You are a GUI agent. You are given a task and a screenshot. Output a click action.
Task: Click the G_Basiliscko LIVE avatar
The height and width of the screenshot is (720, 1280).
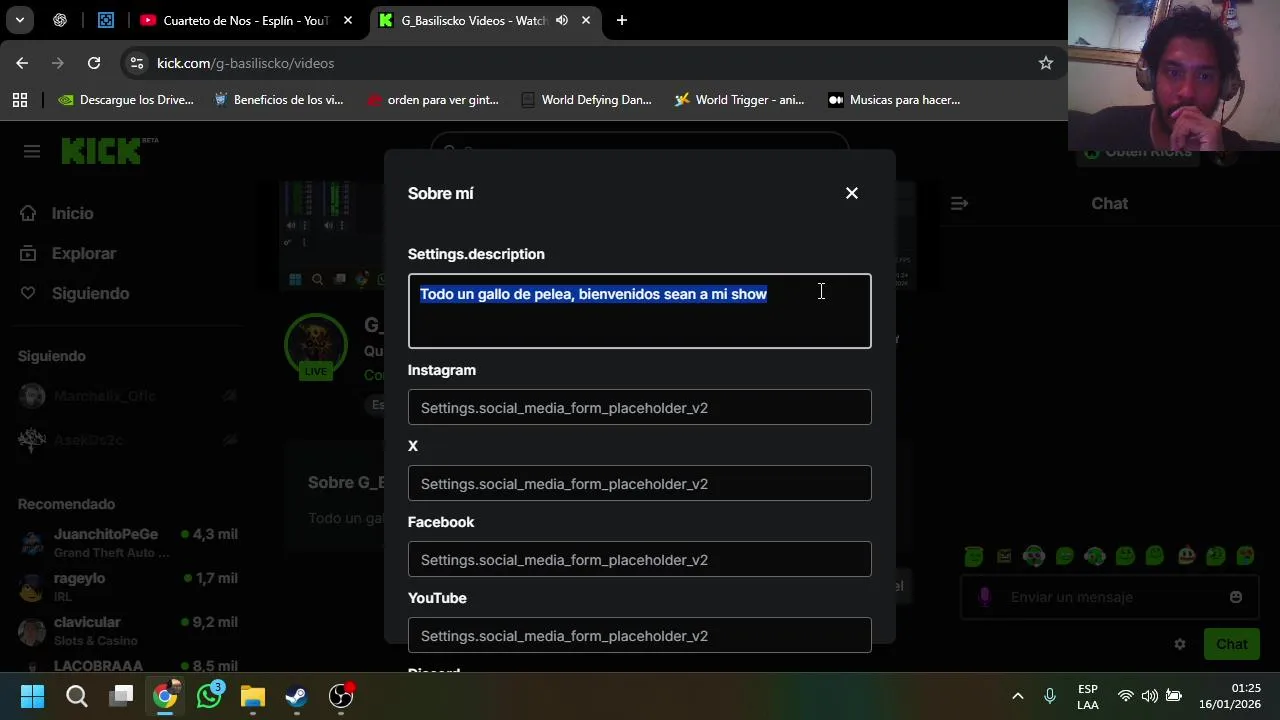pos(316,346)
